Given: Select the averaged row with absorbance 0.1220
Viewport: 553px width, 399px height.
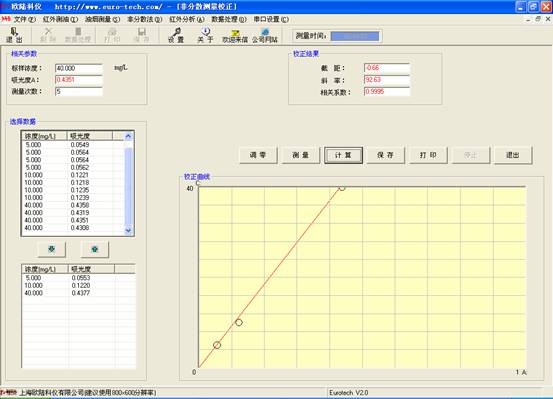Looking at the screenshot, I should point(79,285).
